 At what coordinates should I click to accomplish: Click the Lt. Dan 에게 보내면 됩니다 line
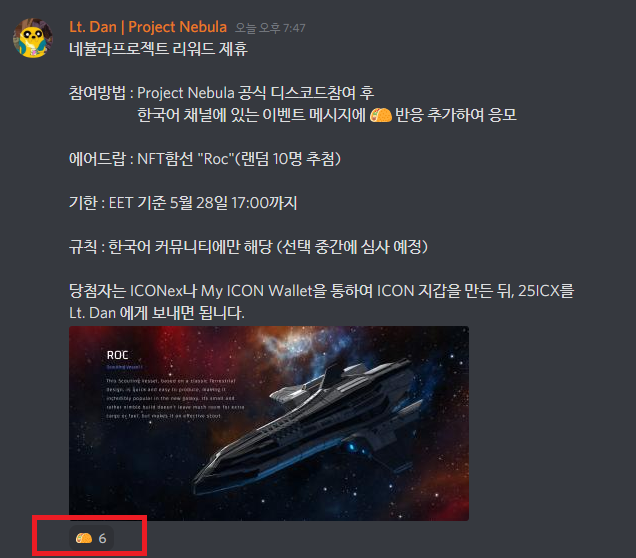point(157,313)
